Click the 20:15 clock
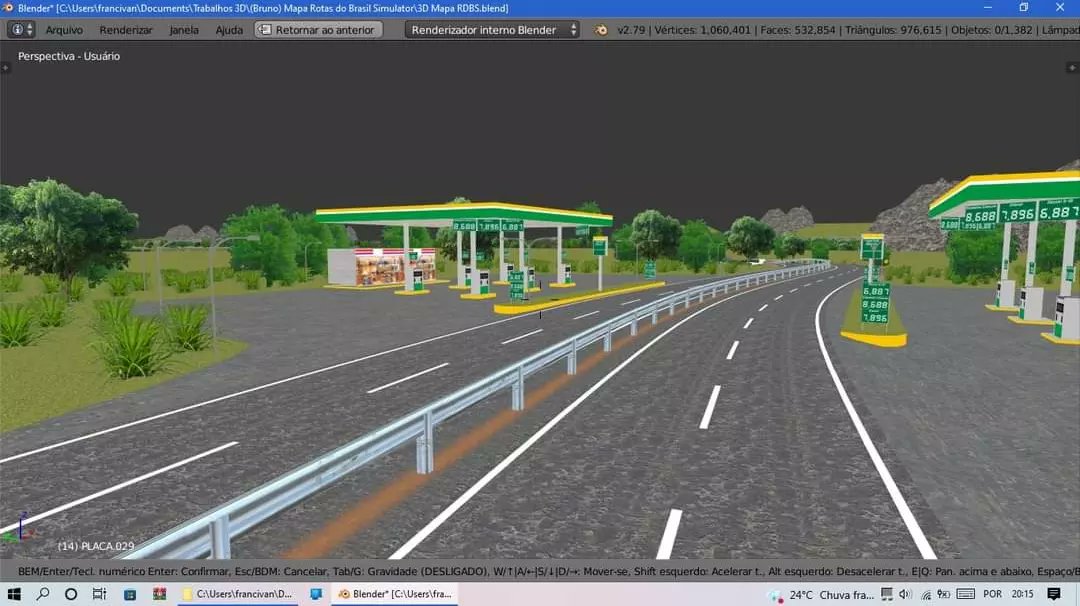 pos(1023,594)
